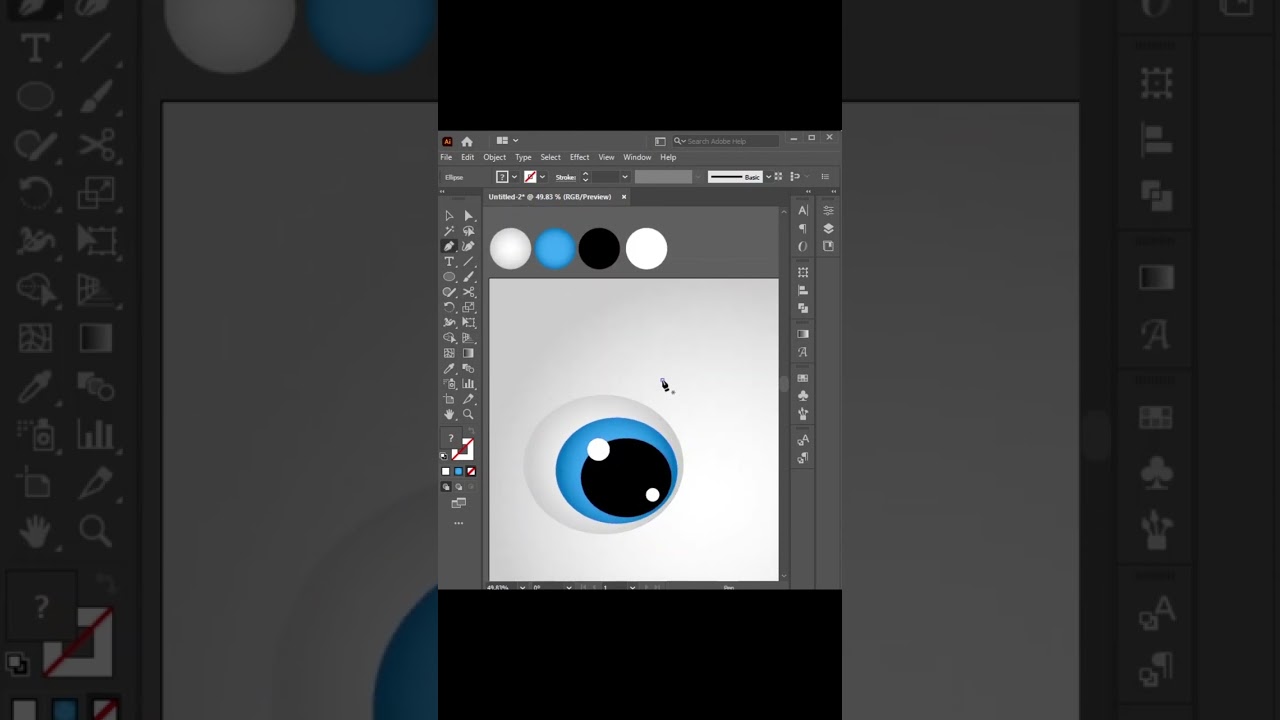Viewport: 1280px width, 720px height.
Task: Open the Object menu
Action: click(495, 157)
